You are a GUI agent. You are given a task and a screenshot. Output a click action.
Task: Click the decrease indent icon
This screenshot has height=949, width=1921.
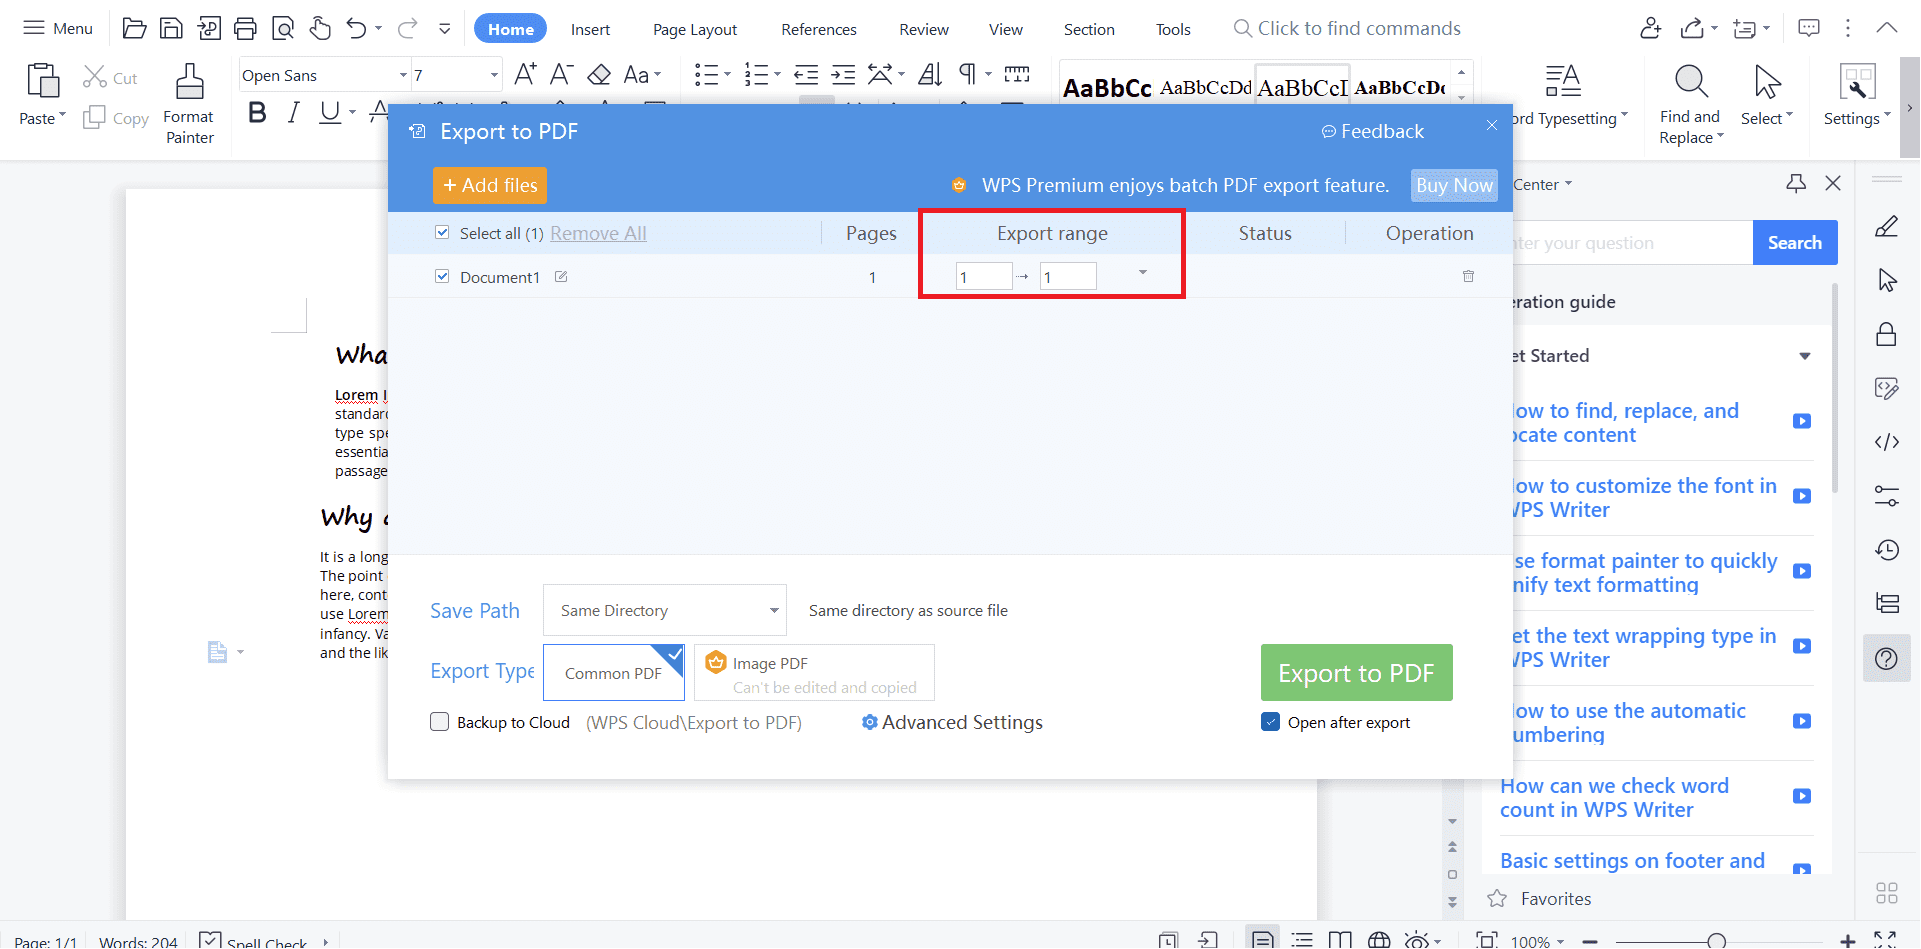806,74
